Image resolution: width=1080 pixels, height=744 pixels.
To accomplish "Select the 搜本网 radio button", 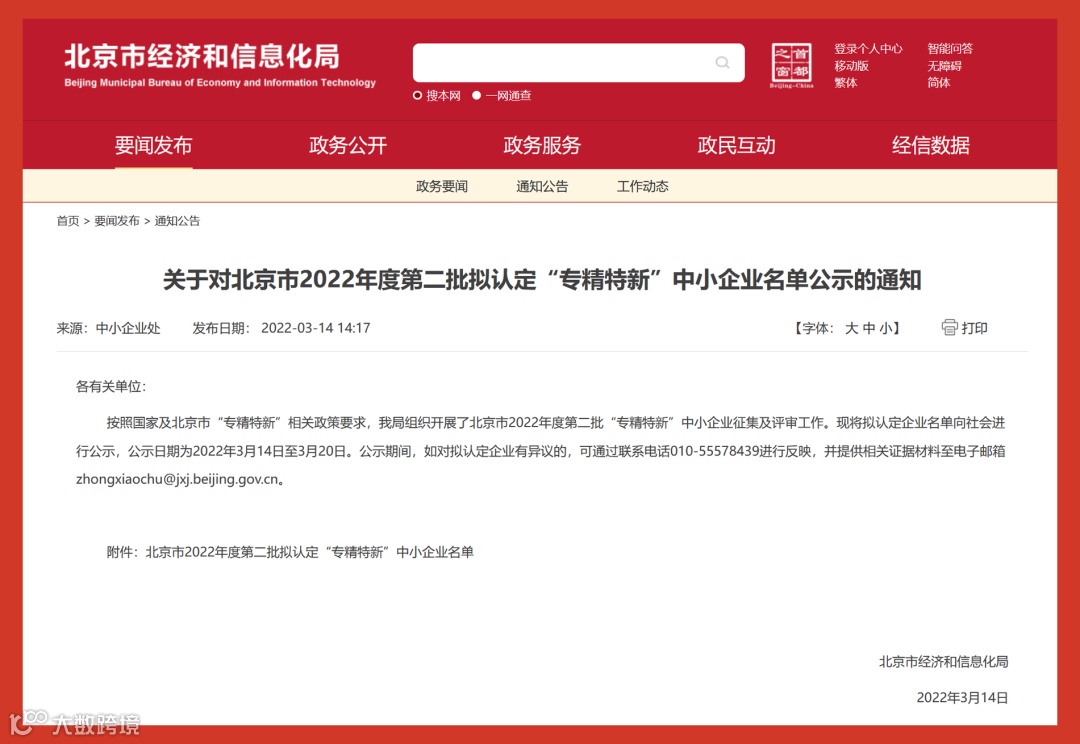I will pyautogui.click(x=417, y=96).
